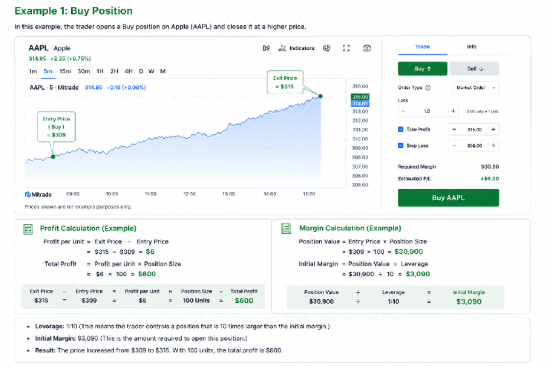Screen dimensions: 553x369
Task: Click the Estimated P/L value
Action: click(x=490, y=179)
